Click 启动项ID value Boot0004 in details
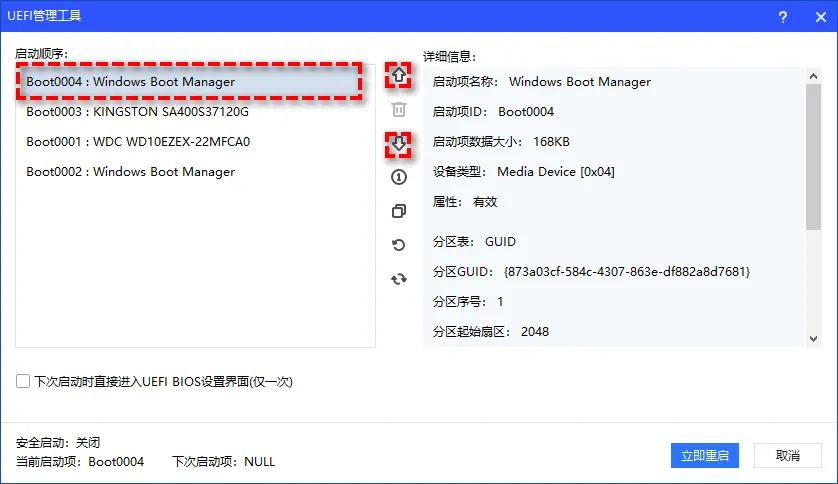Viewport: 838px width, 484px height. 526,112
